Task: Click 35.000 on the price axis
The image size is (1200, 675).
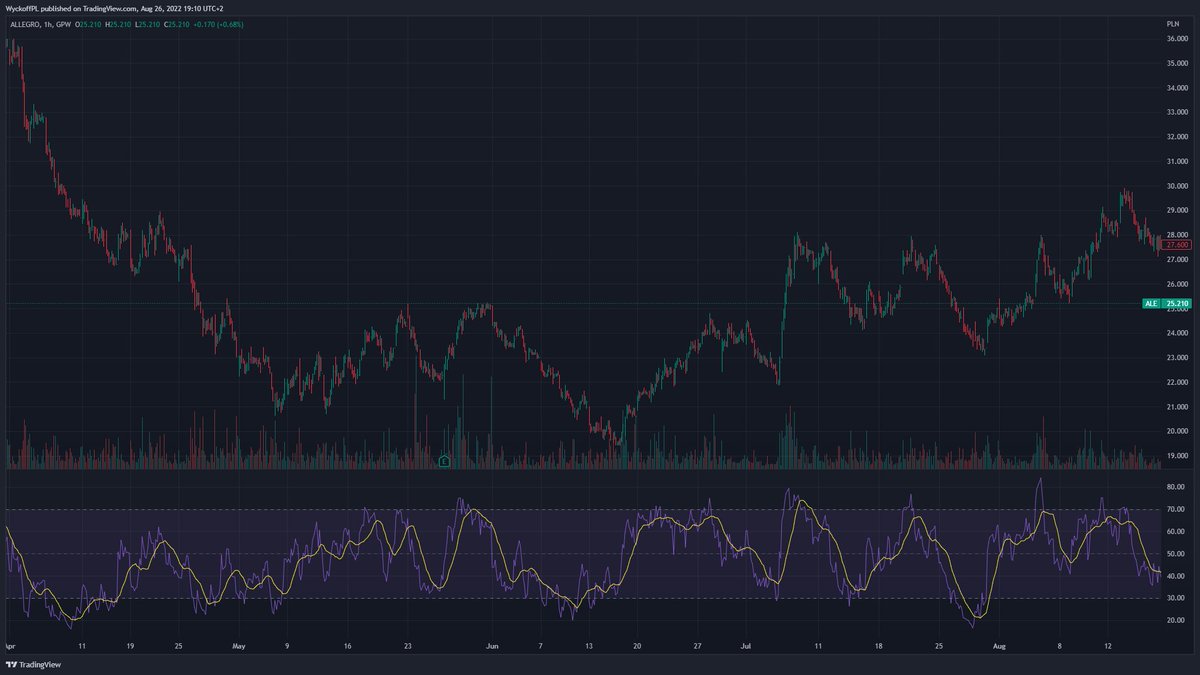Action: click(x=1176, y=63)
